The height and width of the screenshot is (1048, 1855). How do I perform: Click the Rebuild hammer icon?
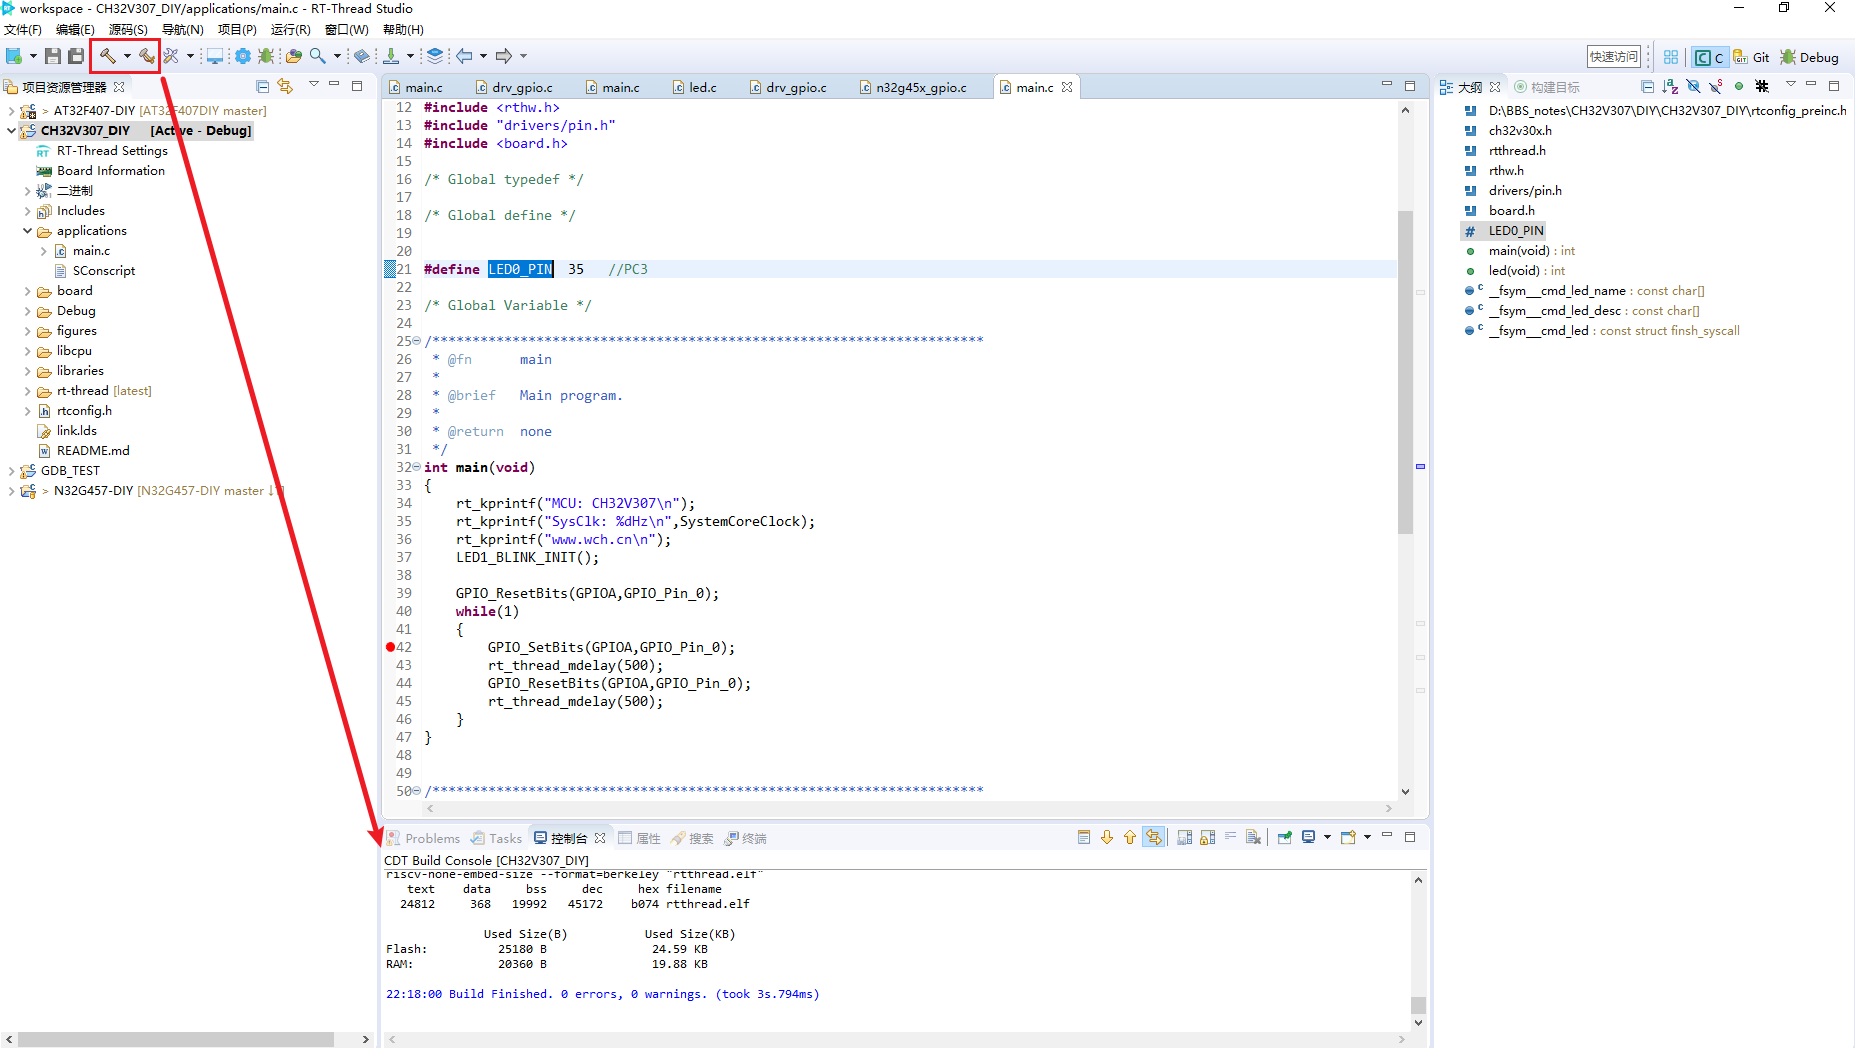[x=147, y=56]
